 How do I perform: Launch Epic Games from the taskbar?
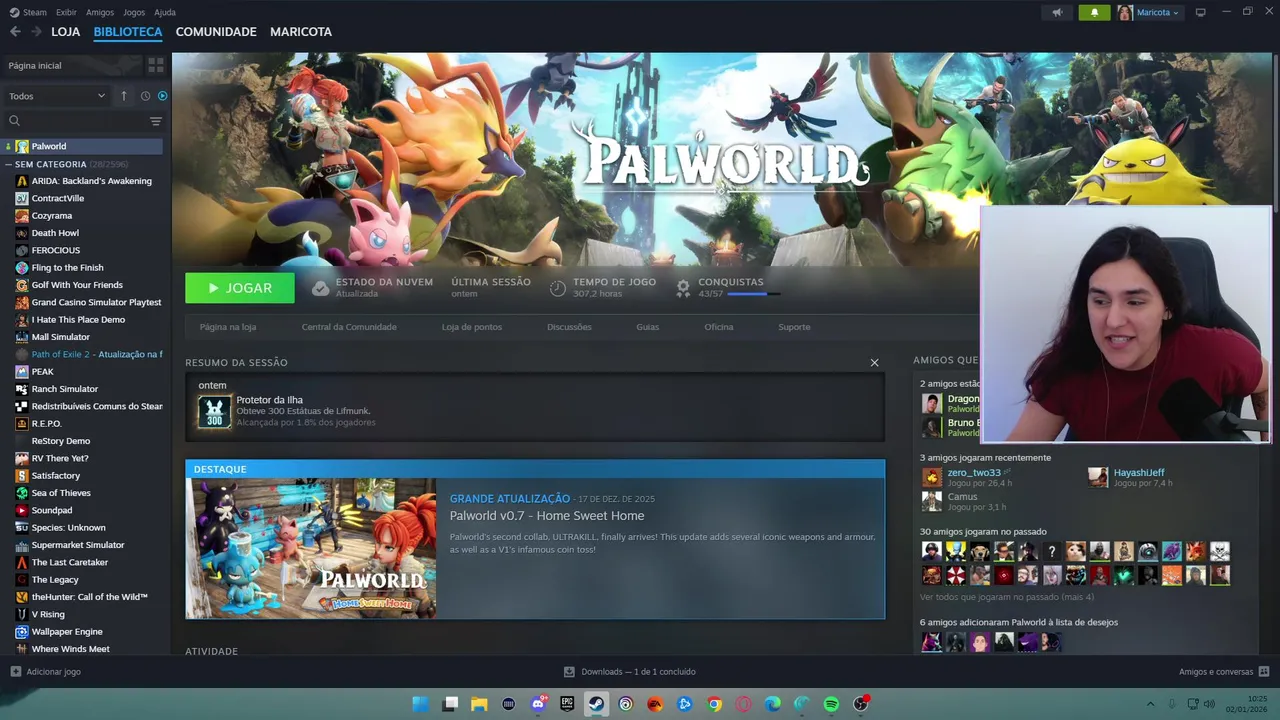pyautogui.click(x=567, y=704)
